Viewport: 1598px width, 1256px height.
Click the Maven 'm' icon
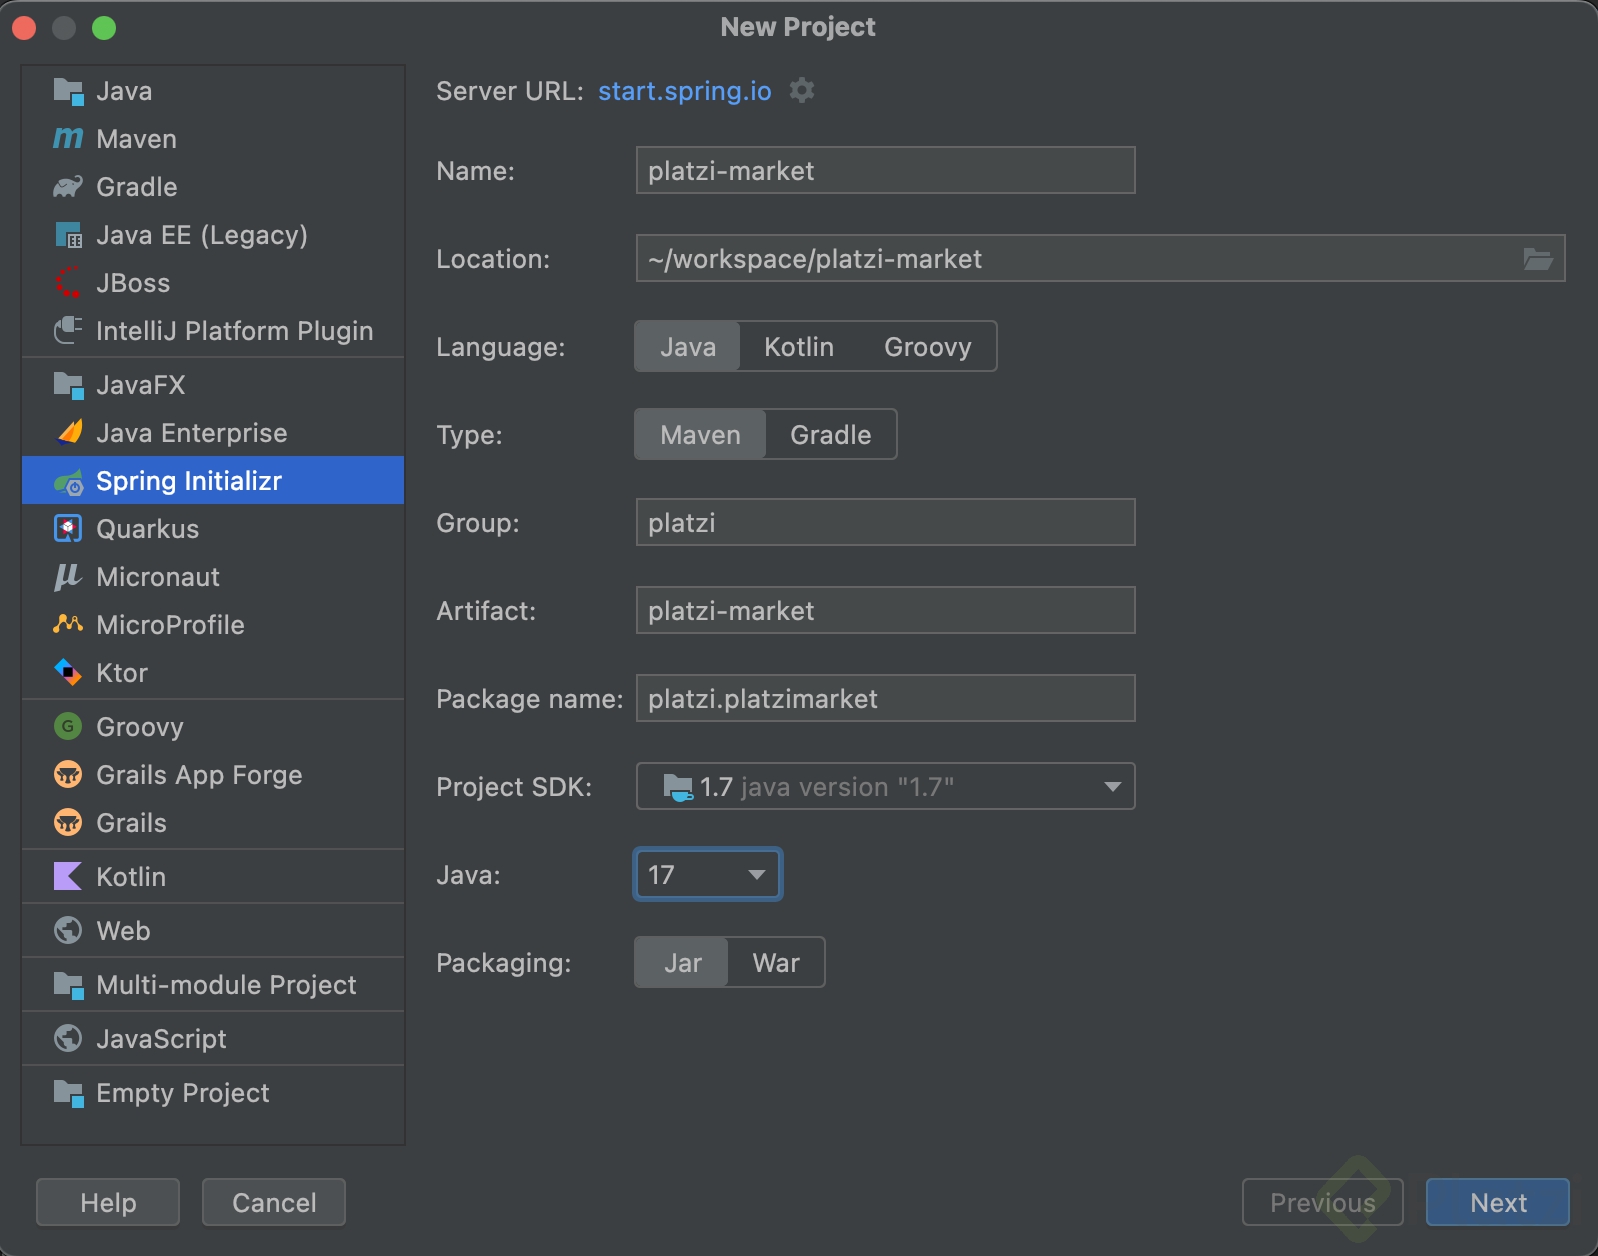click(x=68, y=138)
